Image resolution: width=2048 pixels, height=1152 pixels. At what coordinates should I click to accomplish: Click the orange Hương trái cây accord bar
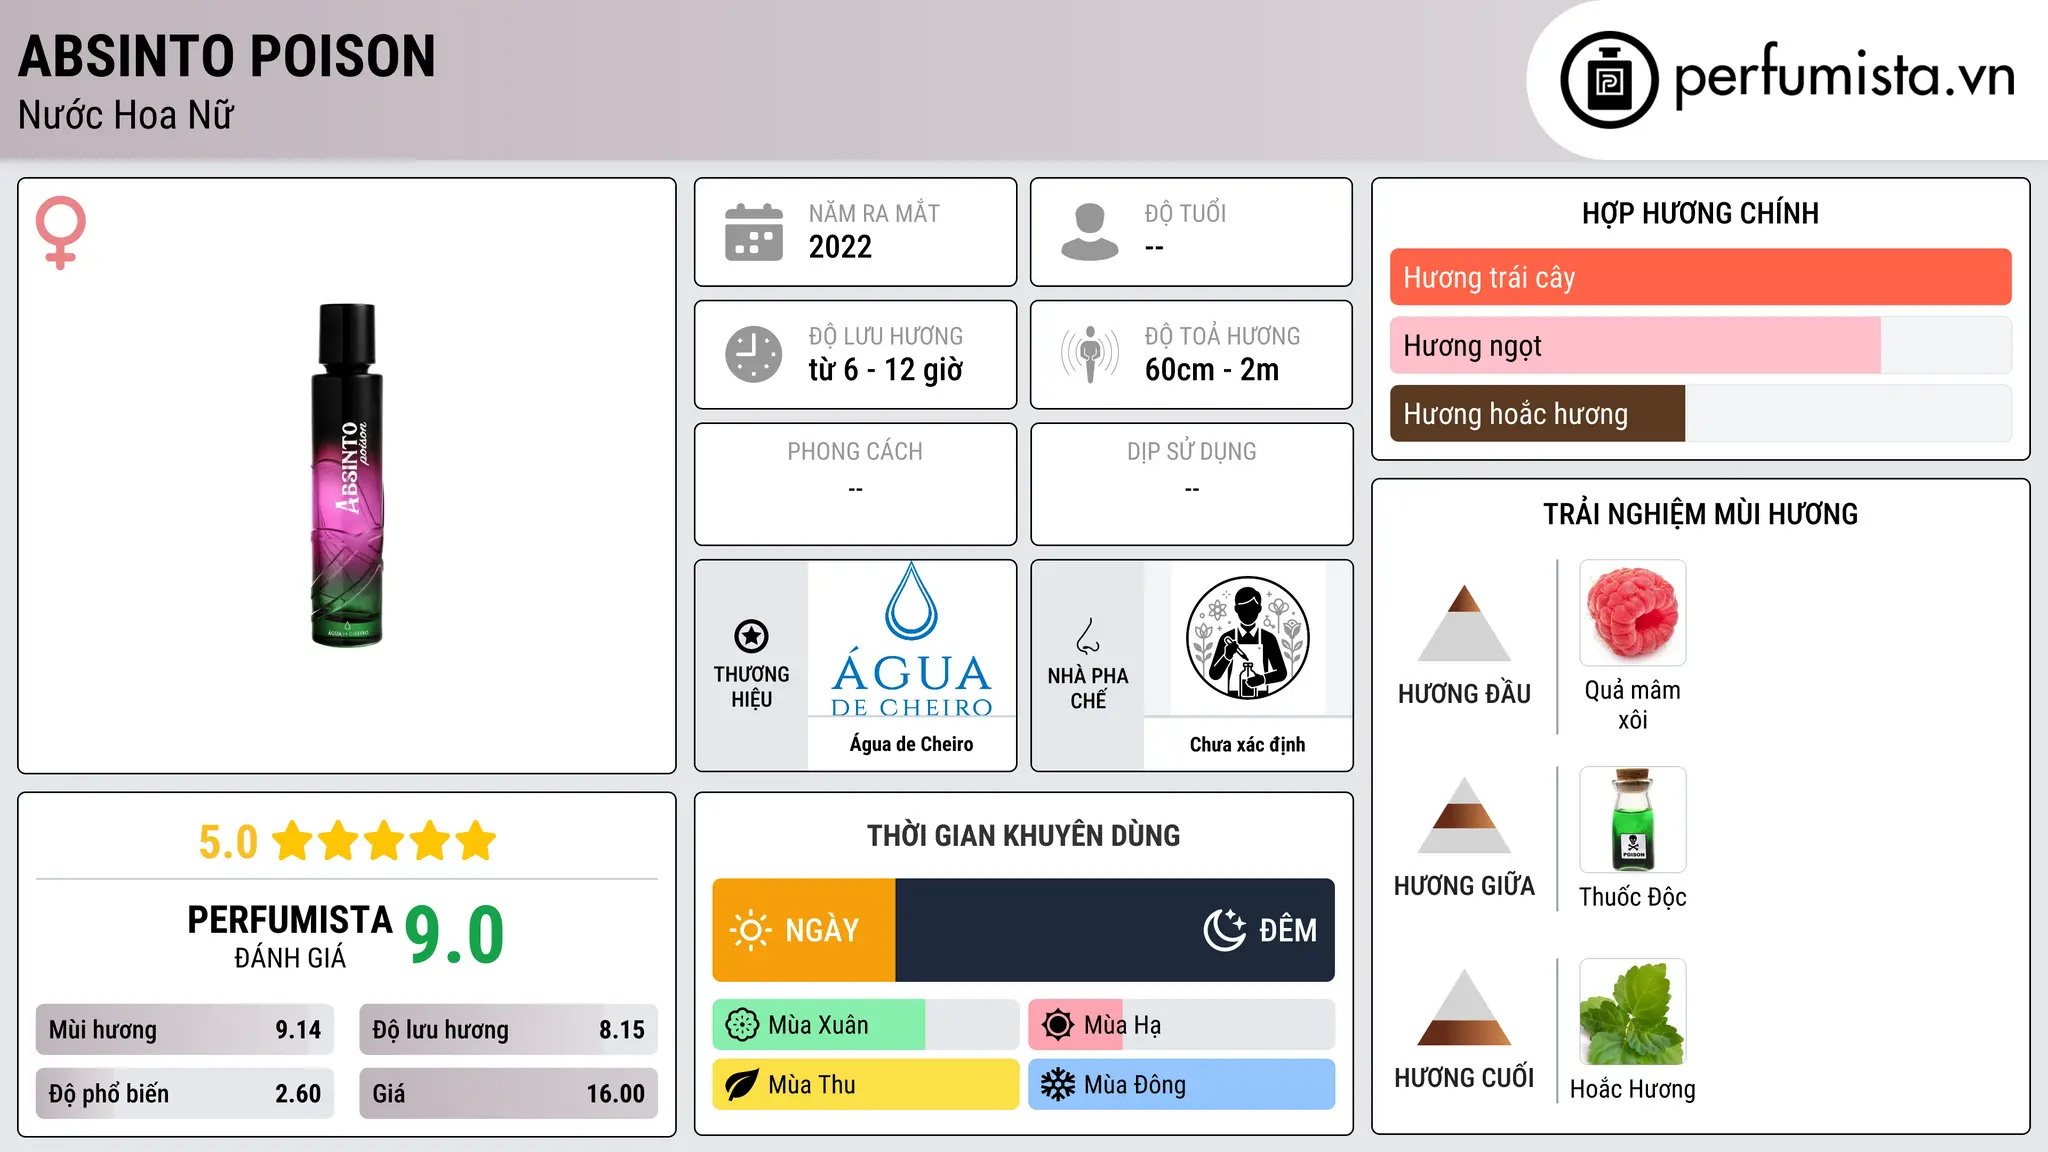tap(1700, 277)
